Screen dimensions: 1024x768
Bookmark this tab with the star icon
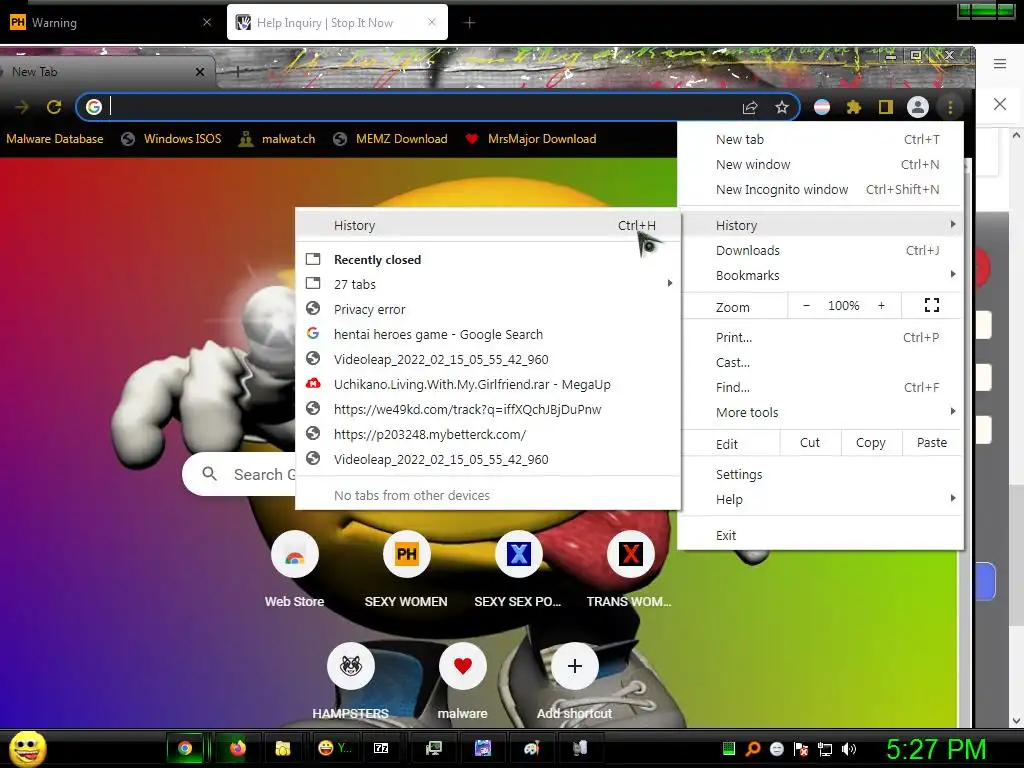[782, 108]
